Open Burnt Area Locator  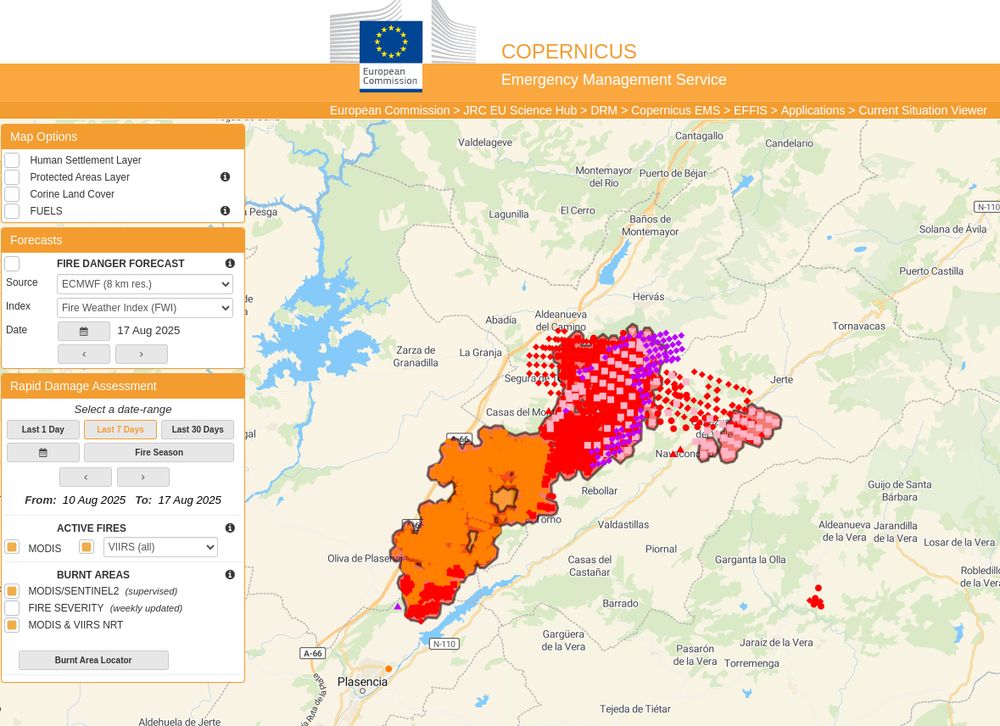coord(94,660)
